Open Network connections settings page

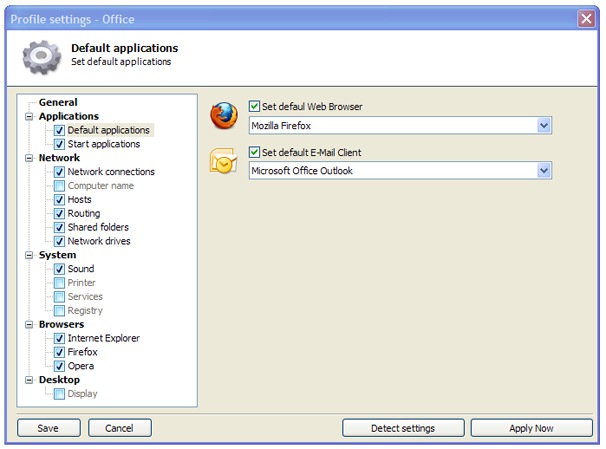tap(111, 172)
